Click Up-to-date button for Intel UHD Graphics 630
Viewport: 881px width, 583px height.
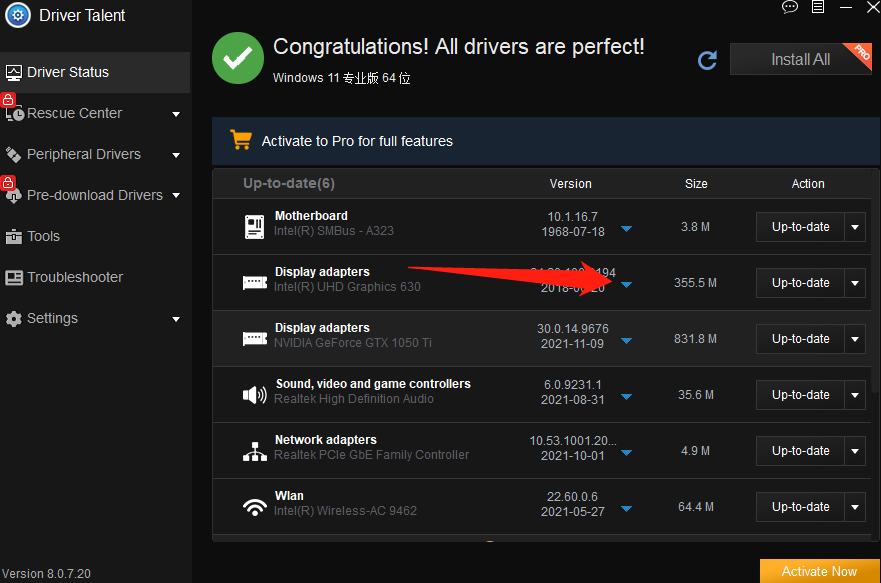800,283
